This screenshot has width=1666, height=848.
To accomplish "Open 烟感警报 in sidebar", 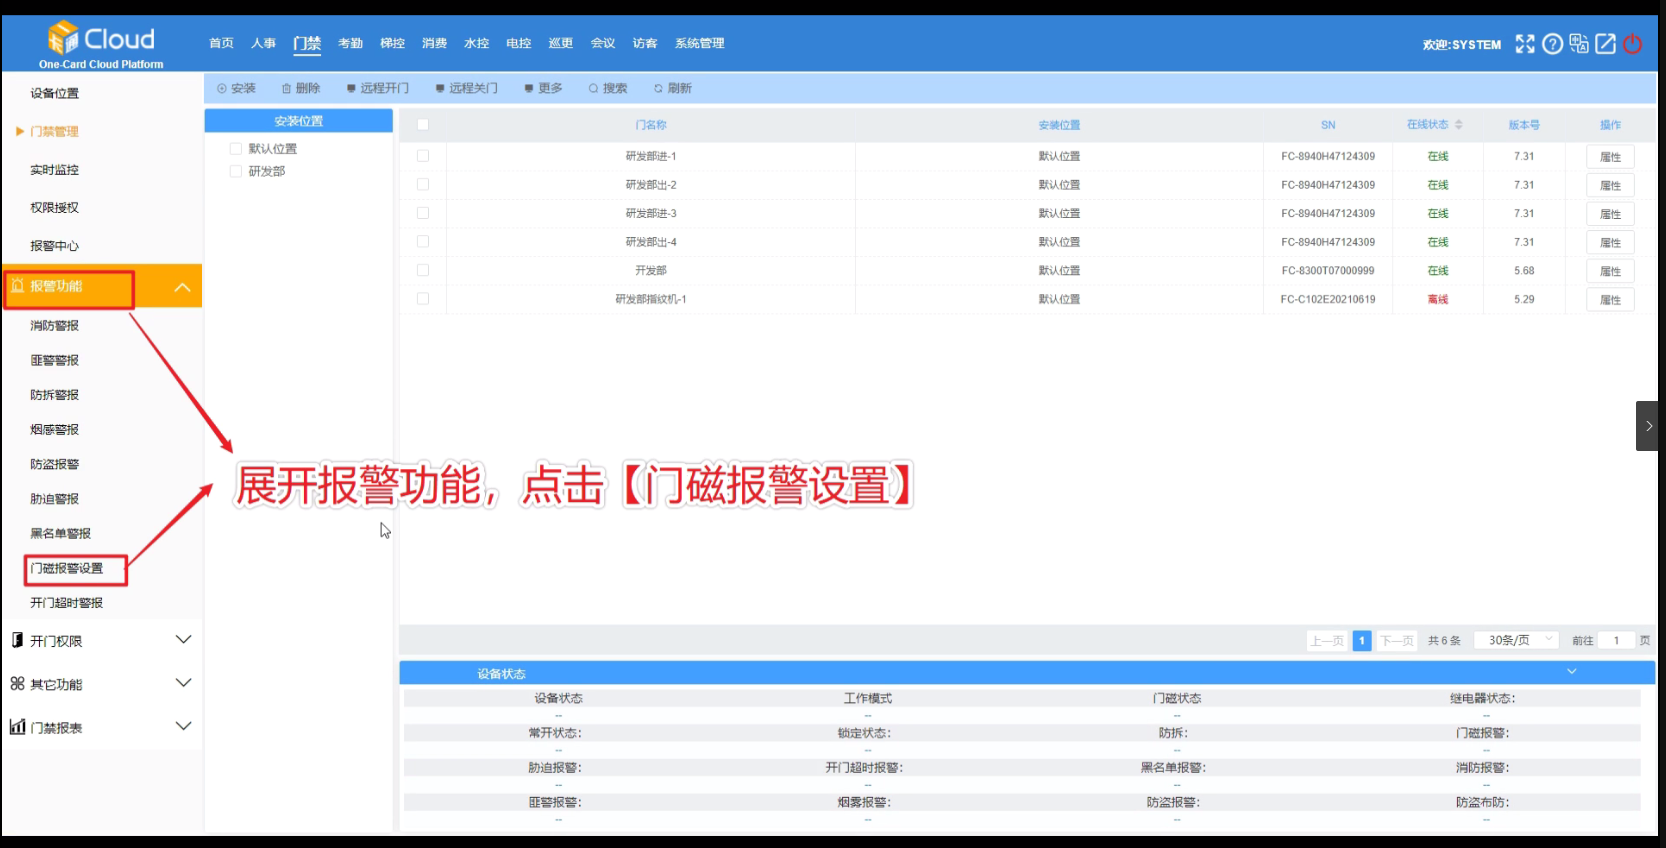I will pos(54,429).
